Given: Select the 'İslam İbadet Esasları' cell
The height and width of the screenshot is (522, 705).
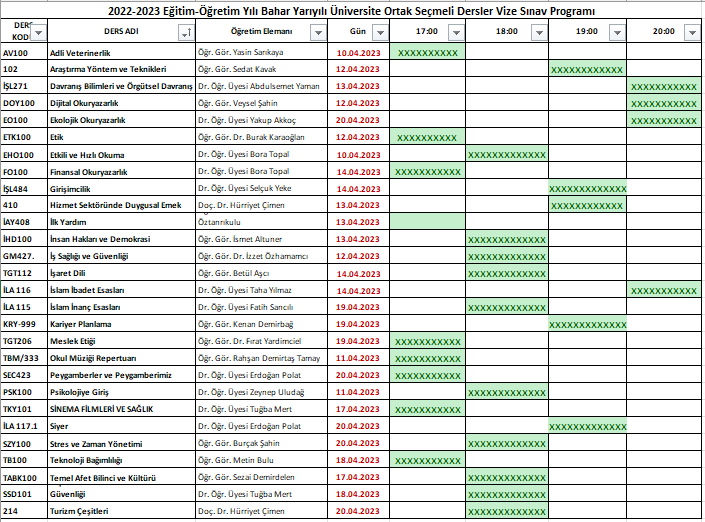Looking at the screenshot, I should coord(121,290).
